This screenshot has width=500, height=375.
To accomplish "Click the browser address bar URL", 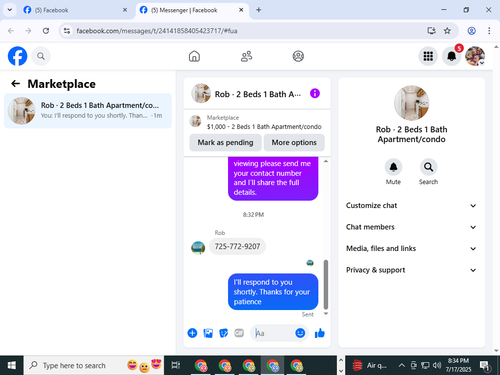I will [157, 31].
